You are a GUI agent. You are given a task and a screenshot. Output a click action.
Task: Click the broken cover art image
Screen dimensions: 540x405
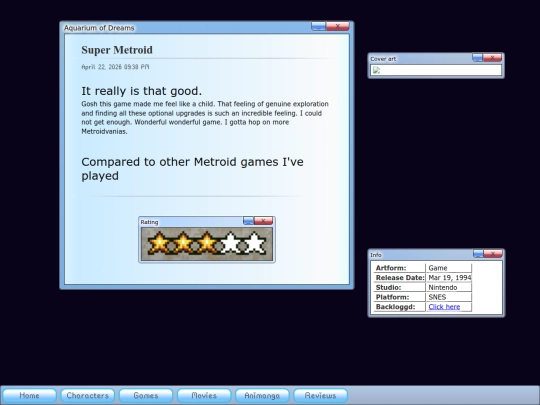(x=376, y=70)
